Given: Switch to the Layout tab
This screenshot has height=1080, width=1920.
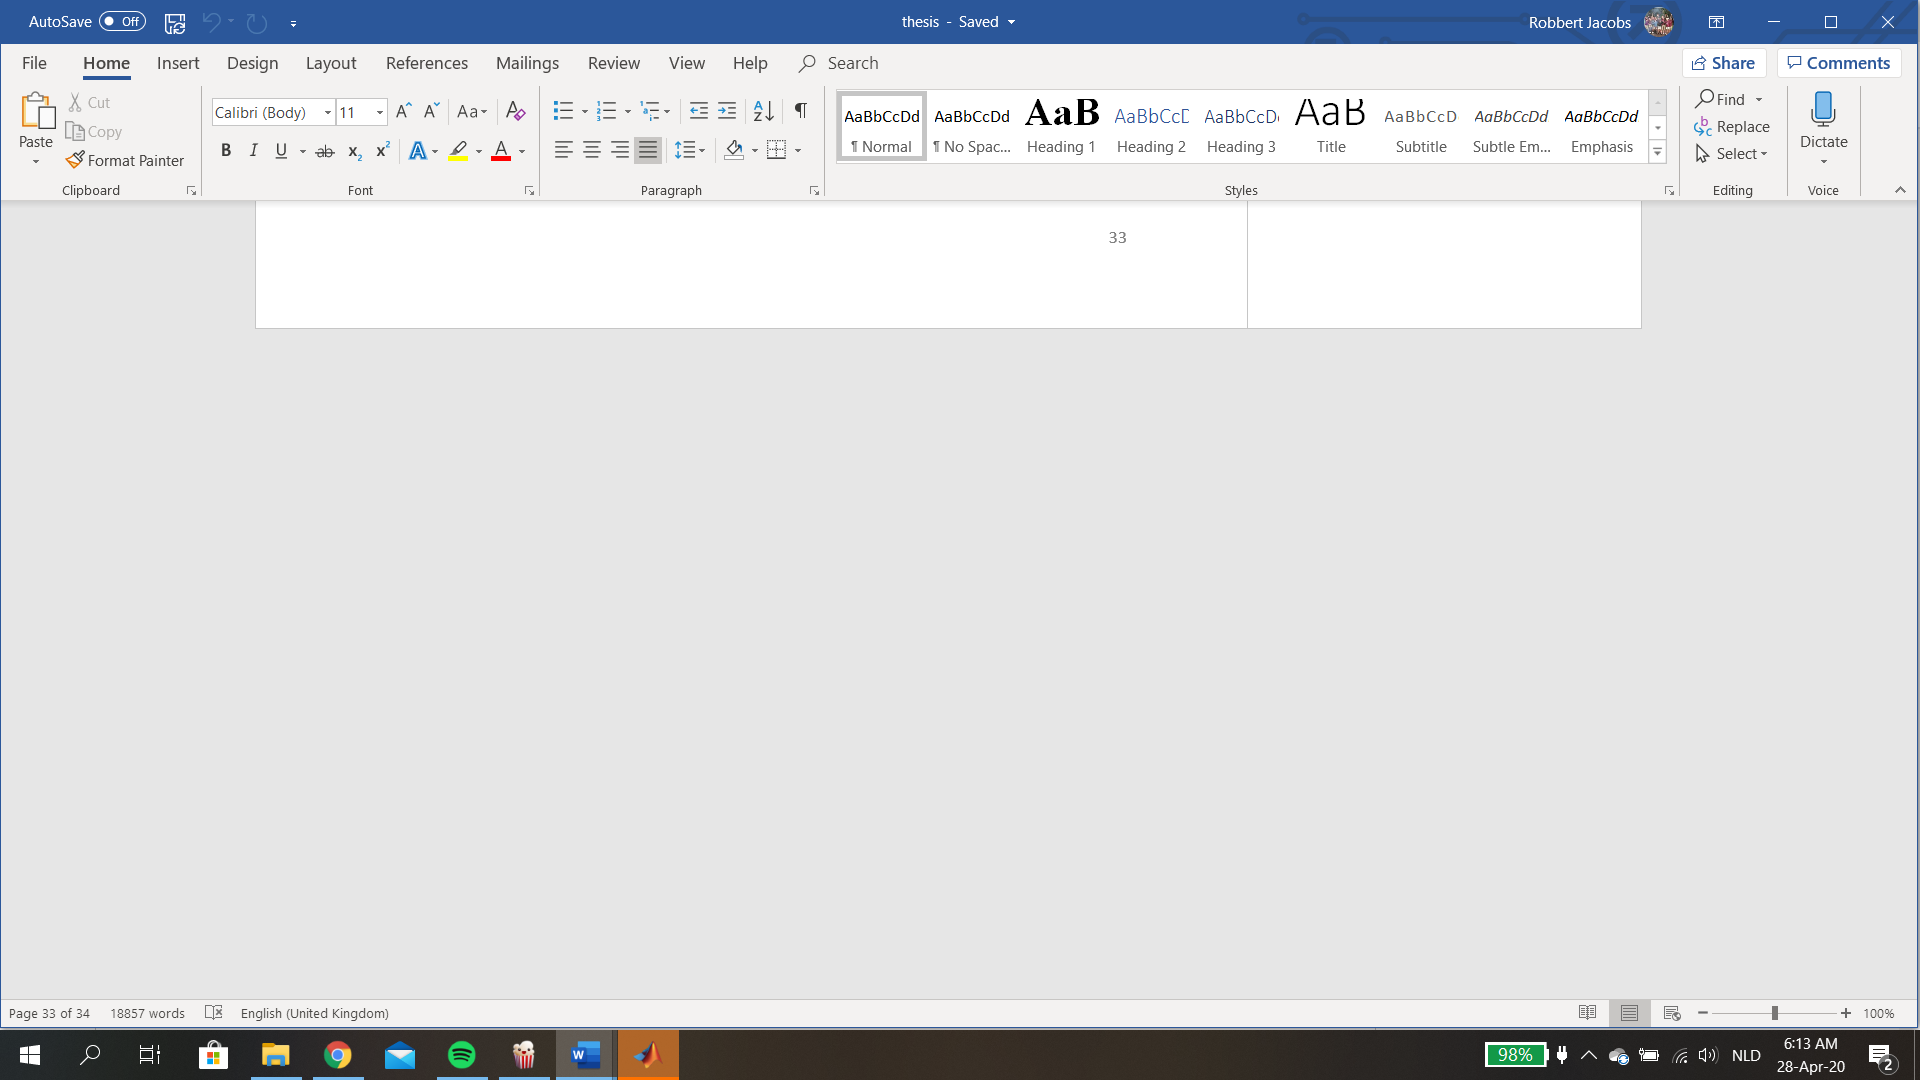Looking at the screenshot, I should click(331, 63).
